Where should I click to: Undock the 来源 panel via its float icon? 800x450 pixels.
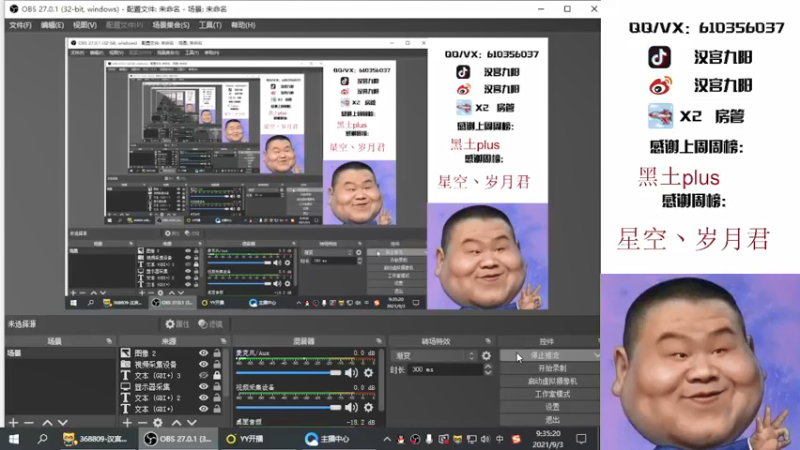coord(223,341)
